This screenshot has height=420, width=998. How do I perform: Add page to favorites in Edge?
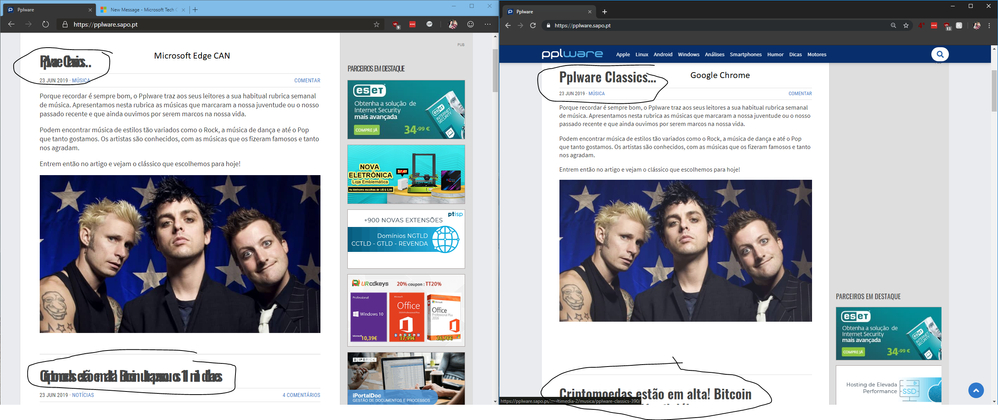(376, 24)
